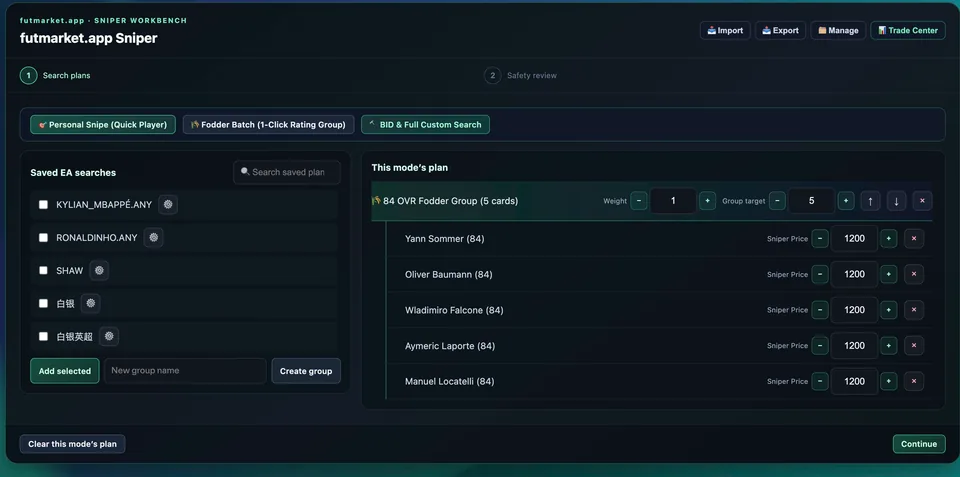The height and width of the screenshot is (477, 960).
Task: Check the RONALDINHO.ANY saved search
Action: click(43, 238)
